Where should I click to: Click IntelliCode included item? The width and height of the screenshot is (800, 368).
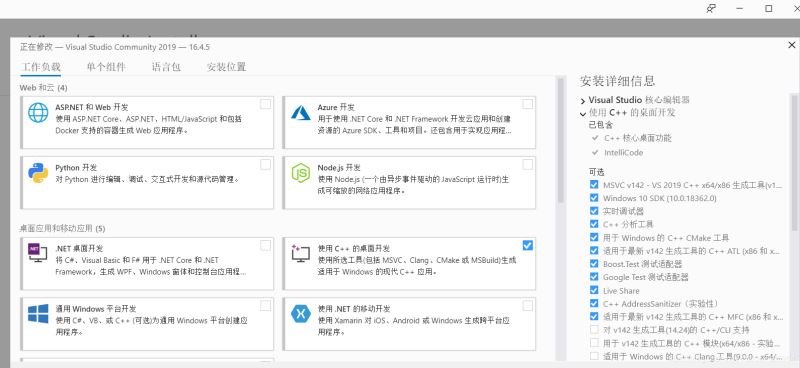tap(623, 153)
